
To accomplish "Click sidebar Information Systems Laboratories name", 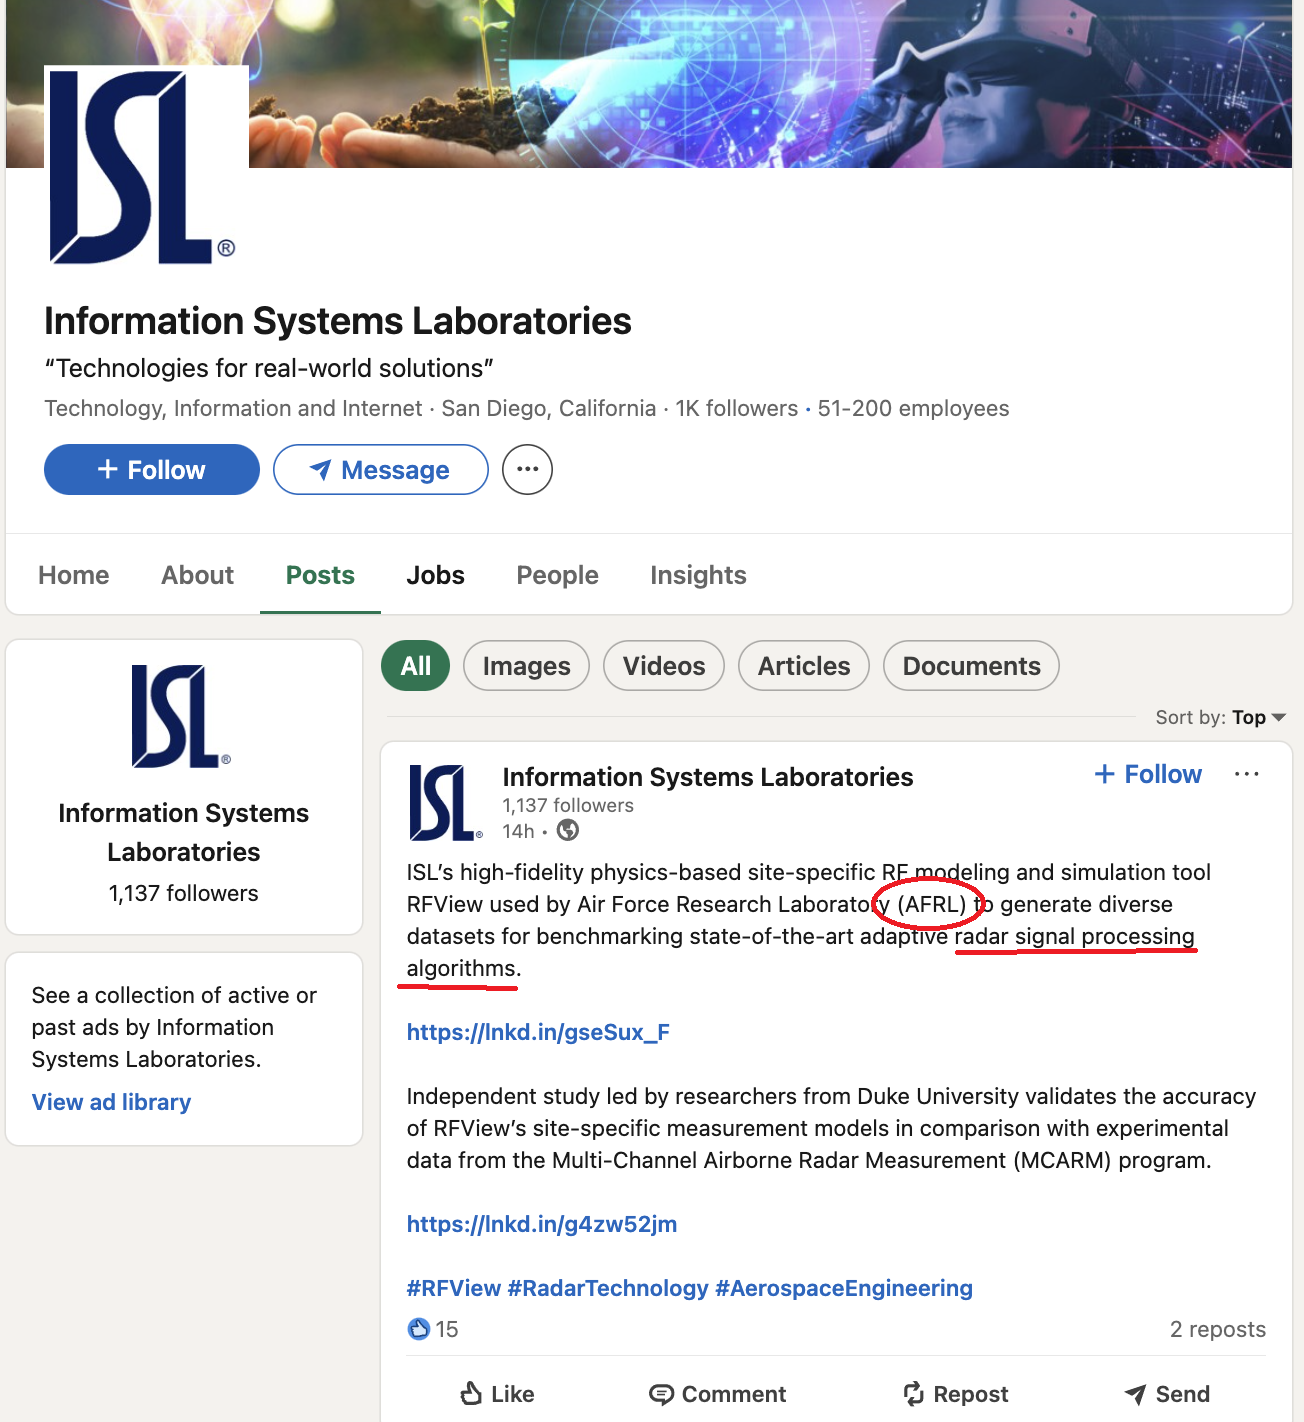I will [183, 832].
